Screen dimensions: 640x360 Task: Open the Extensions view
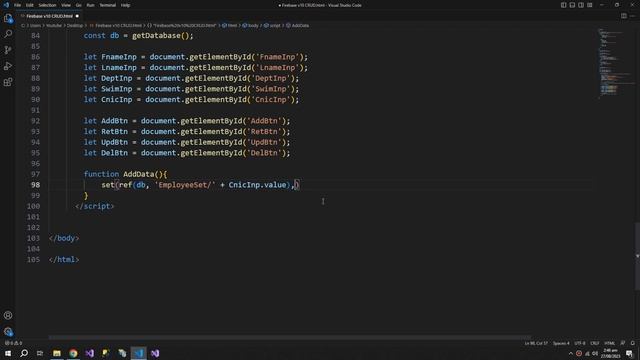pyautogui.click(x=8, y=82)
